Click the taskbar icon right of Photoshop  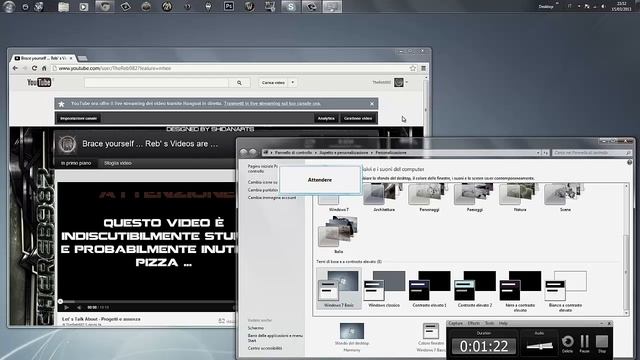[249, 6]
